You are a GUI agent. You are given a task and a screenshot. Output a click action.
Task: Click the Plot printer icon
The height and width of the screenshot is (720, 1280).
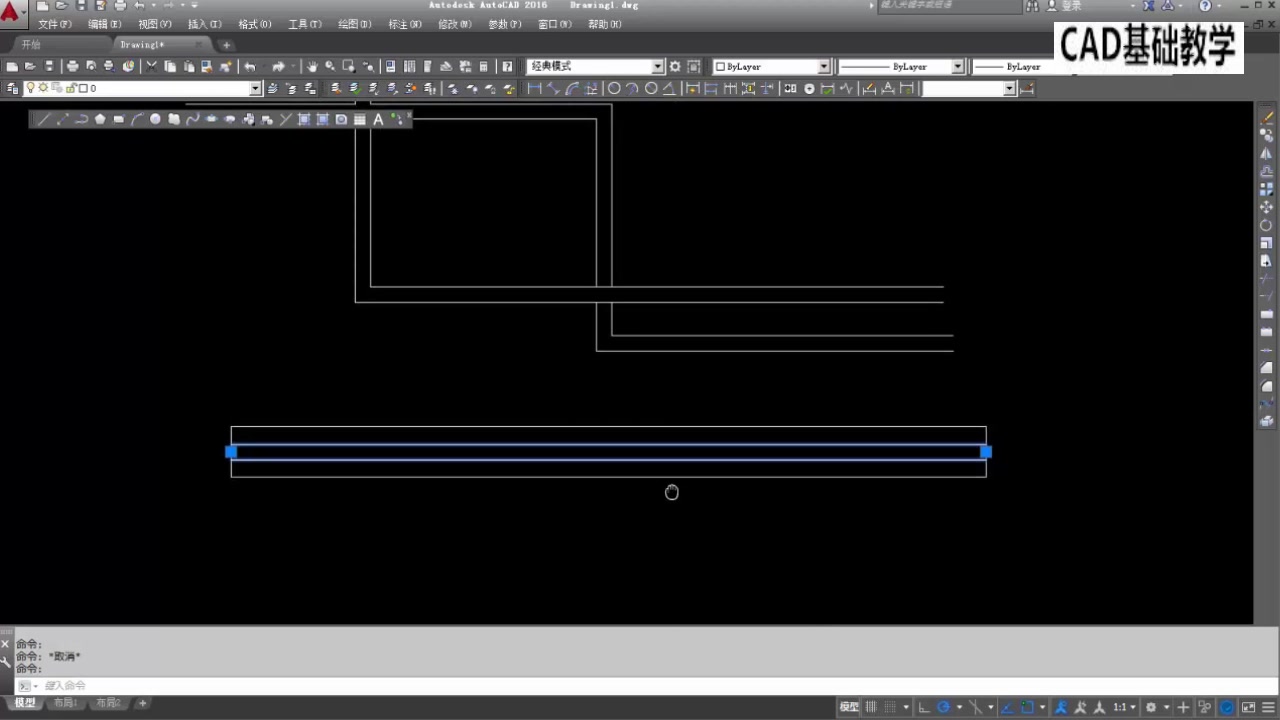coord(72,66)
